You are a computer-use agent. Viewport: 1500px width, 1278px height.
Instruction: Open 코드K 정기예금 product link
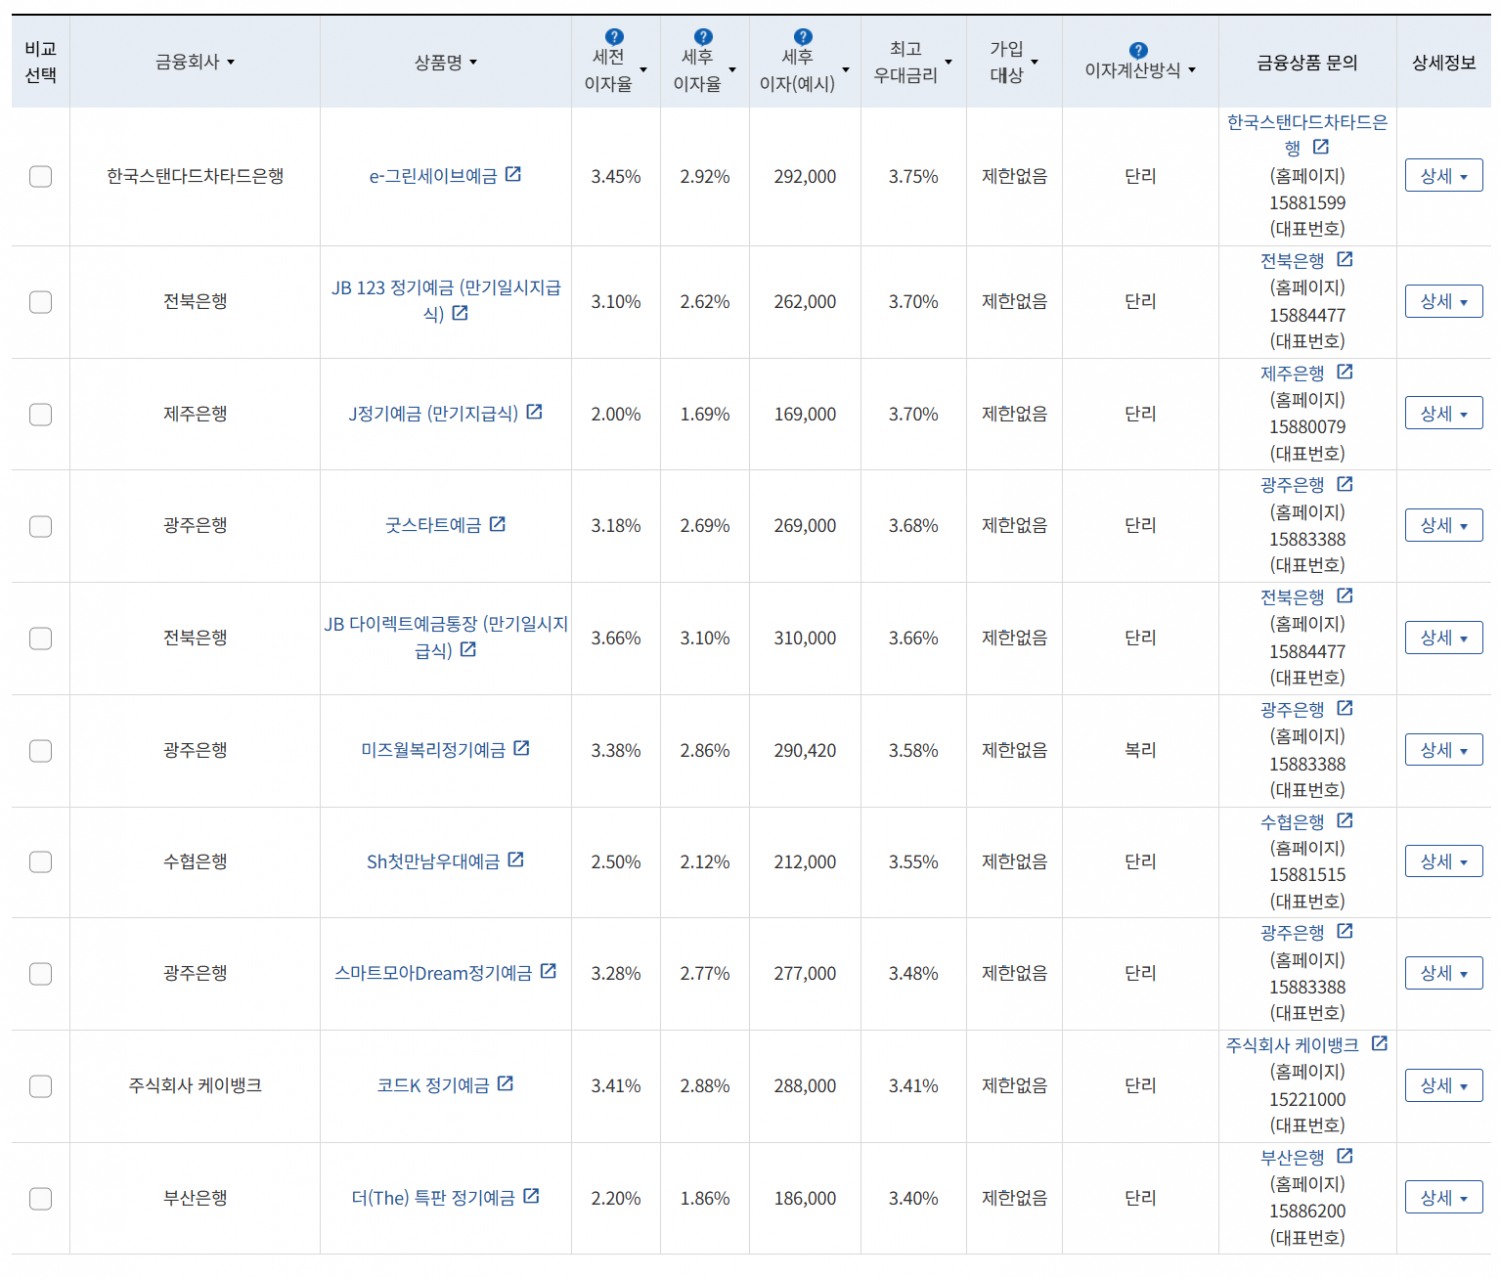(433, 1085)
